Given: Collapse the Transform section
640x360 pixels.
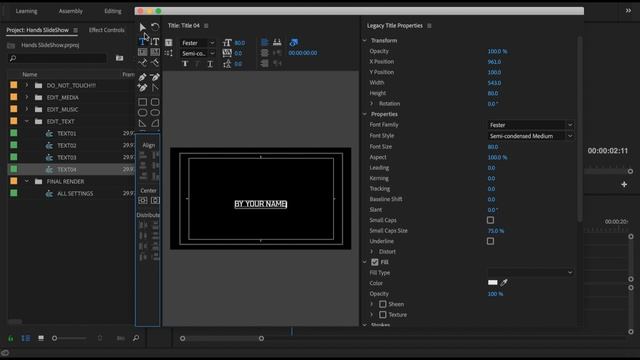Looking at the screenshot, I should coord(364,40).
